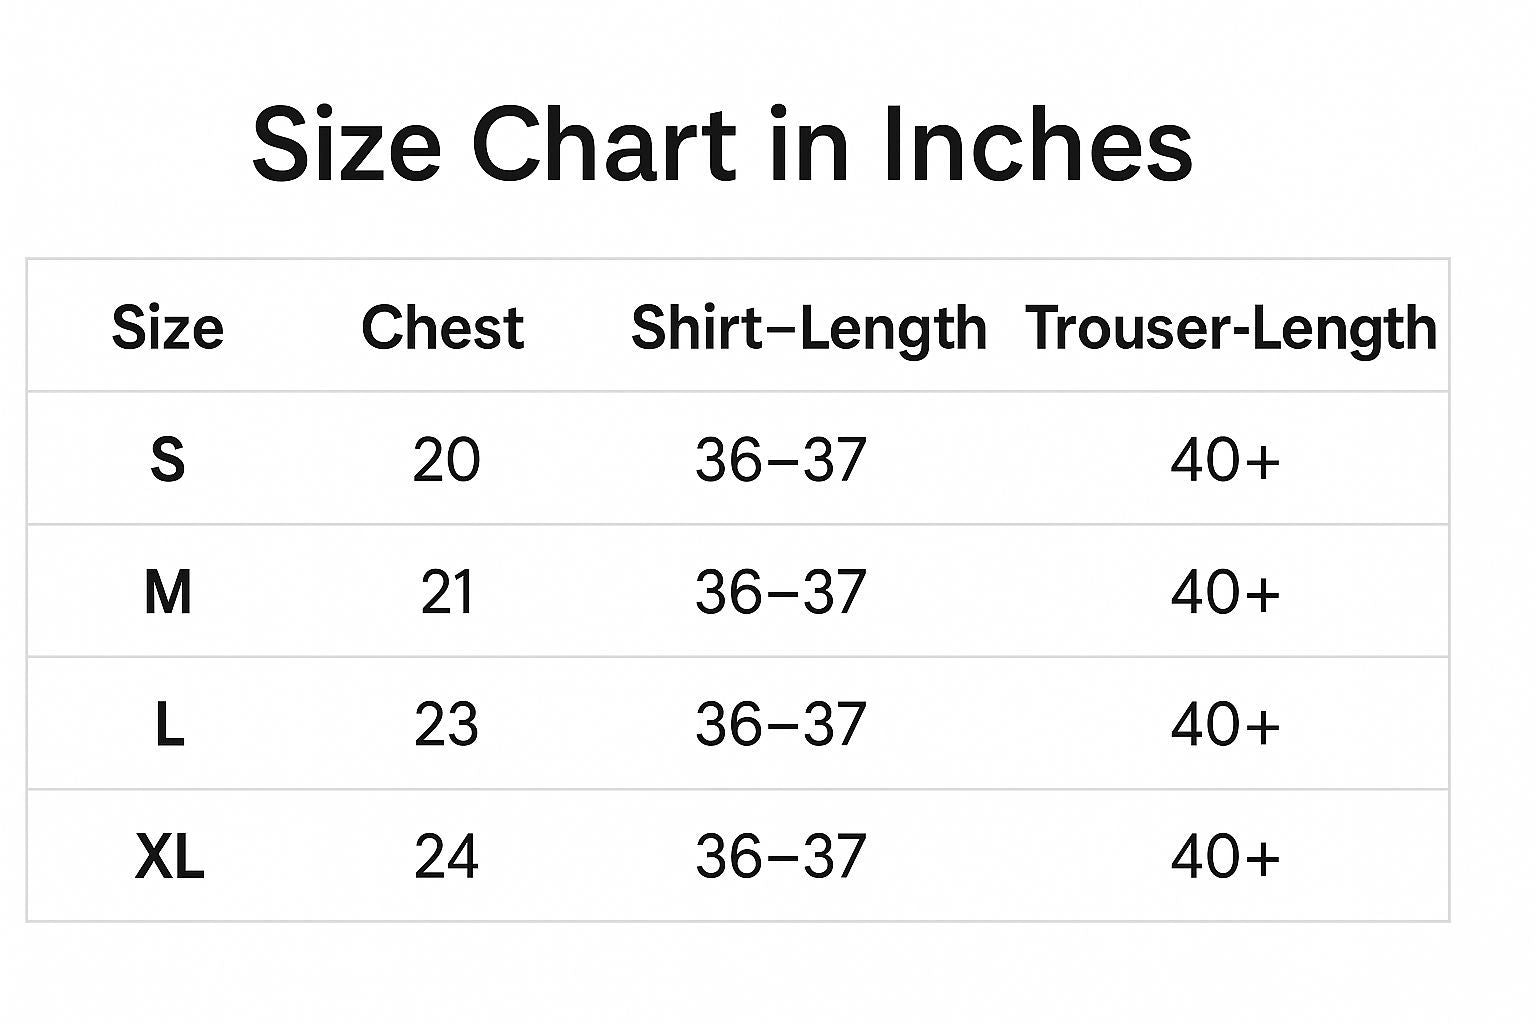The image size is (1536, 1024).
Task: Click the trouser length 40+ in XL row
Action: pos(1225,857)
